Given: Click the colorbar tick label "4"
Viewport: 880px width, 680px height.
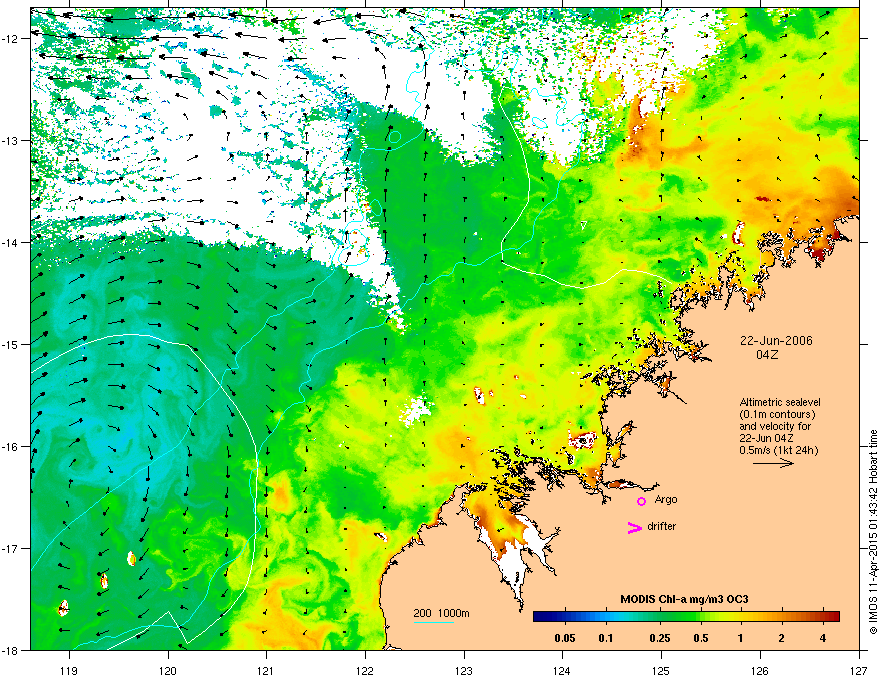Looking at the screenshot, I should (x=823, y=638).
